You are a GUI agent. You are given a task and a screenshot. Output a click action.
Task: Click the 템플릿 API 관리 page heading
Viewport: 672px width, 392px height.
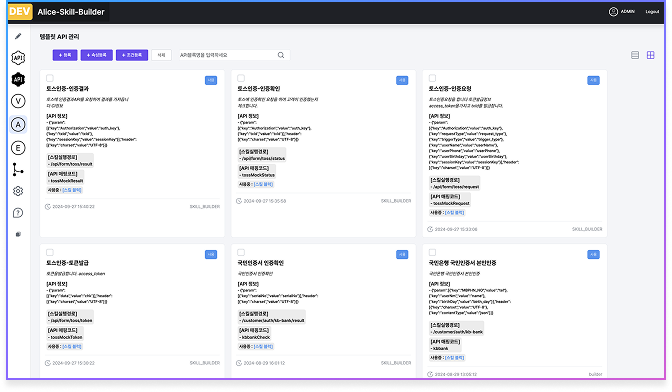[x=59, y=37]
